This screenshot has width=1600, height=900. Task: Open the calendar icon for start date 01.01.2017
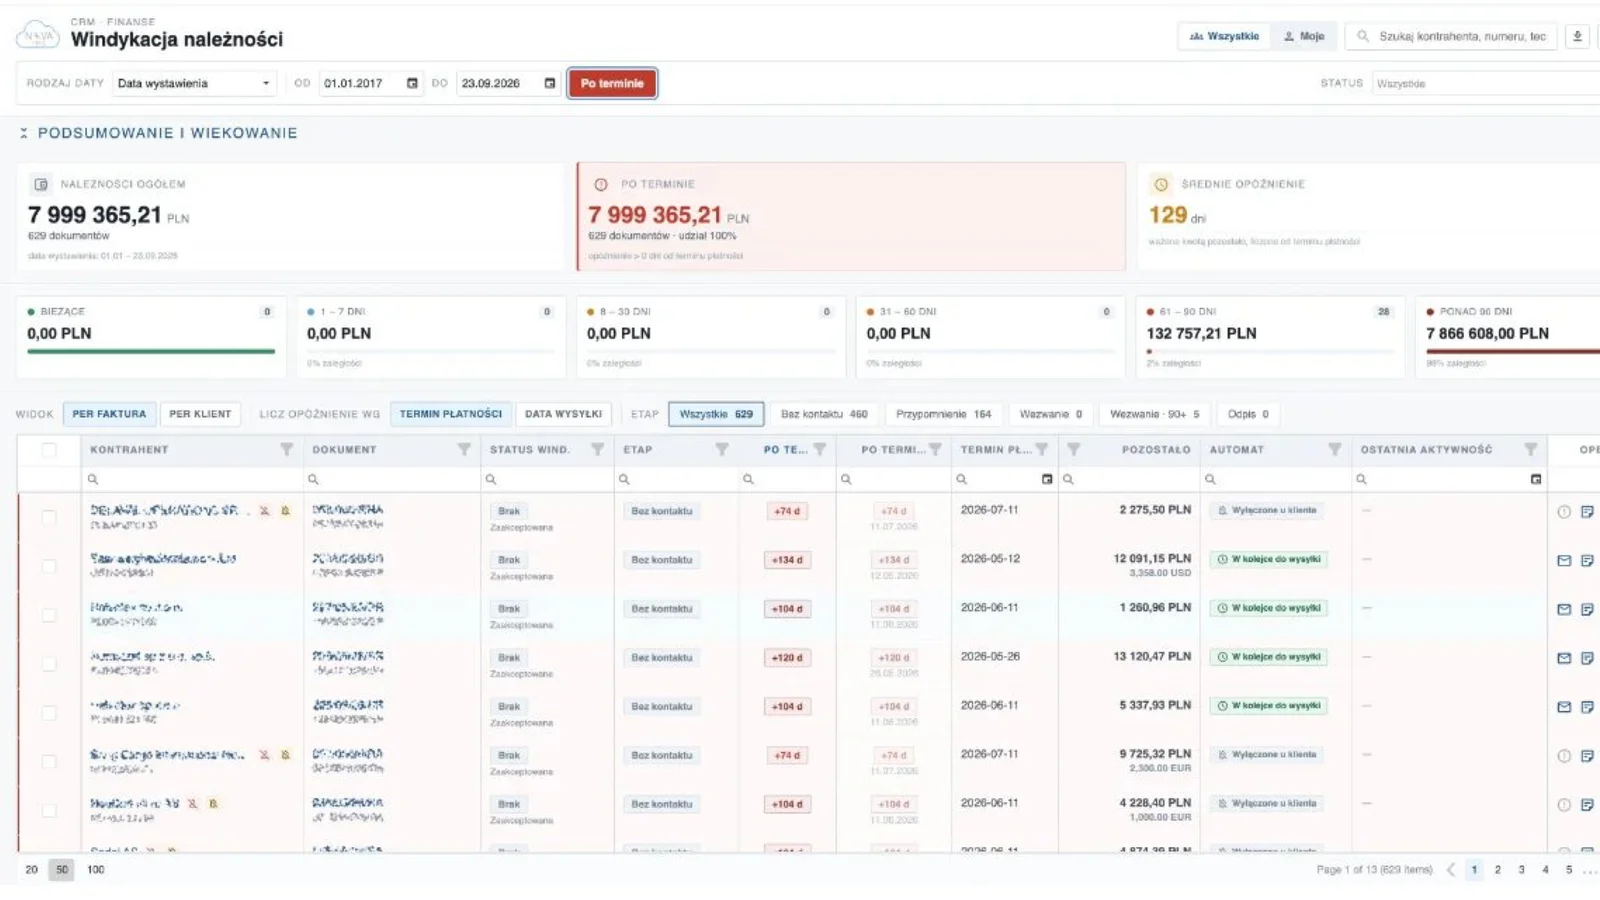tap(412, 83)
